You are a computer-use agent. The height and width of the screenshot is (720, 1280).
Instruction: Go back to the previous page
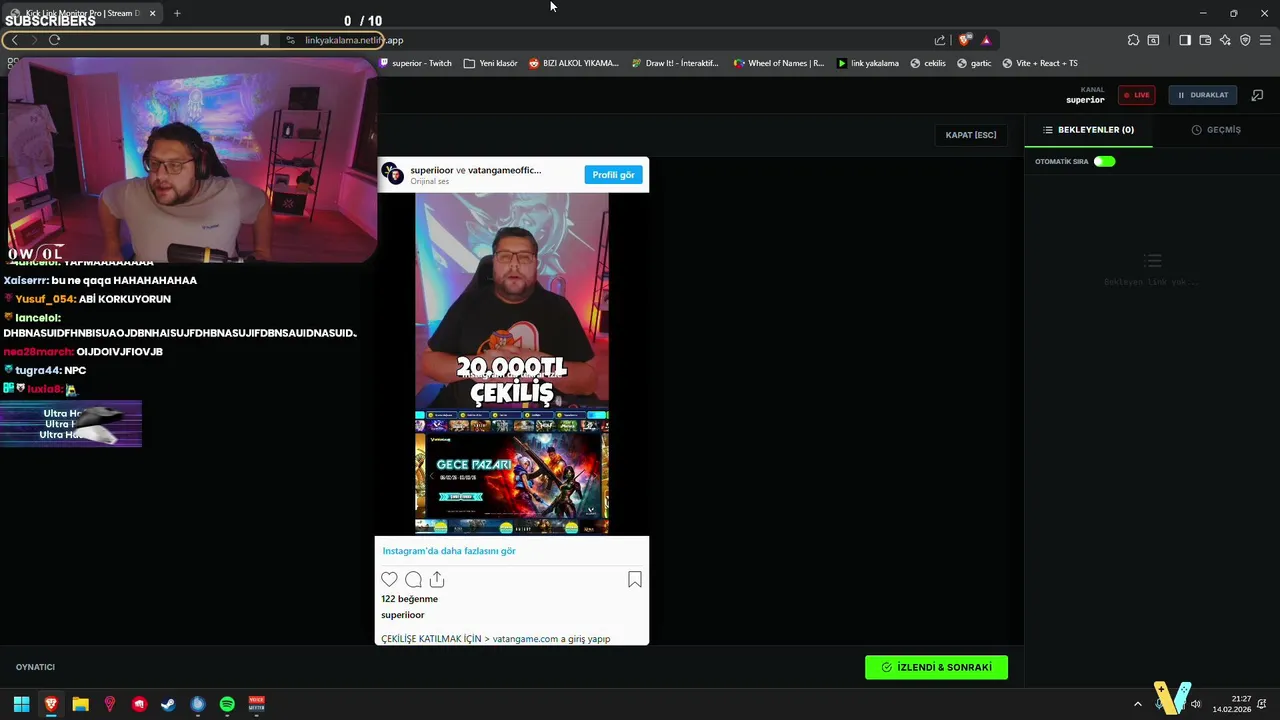pos(14,40)
